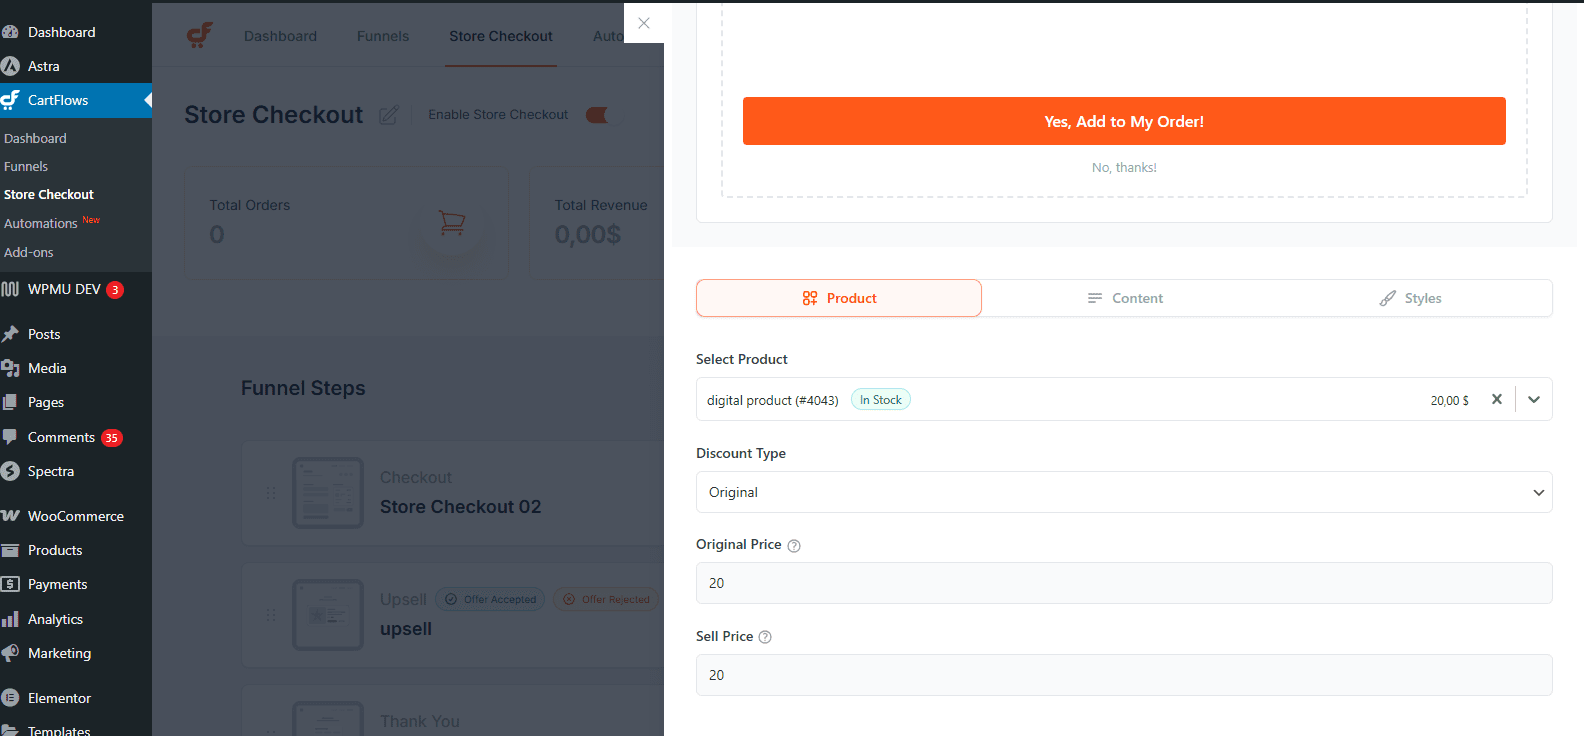Screen dimensions: 1584x736
Task: Grab the drag handle for upsell step
Action: 271,615
